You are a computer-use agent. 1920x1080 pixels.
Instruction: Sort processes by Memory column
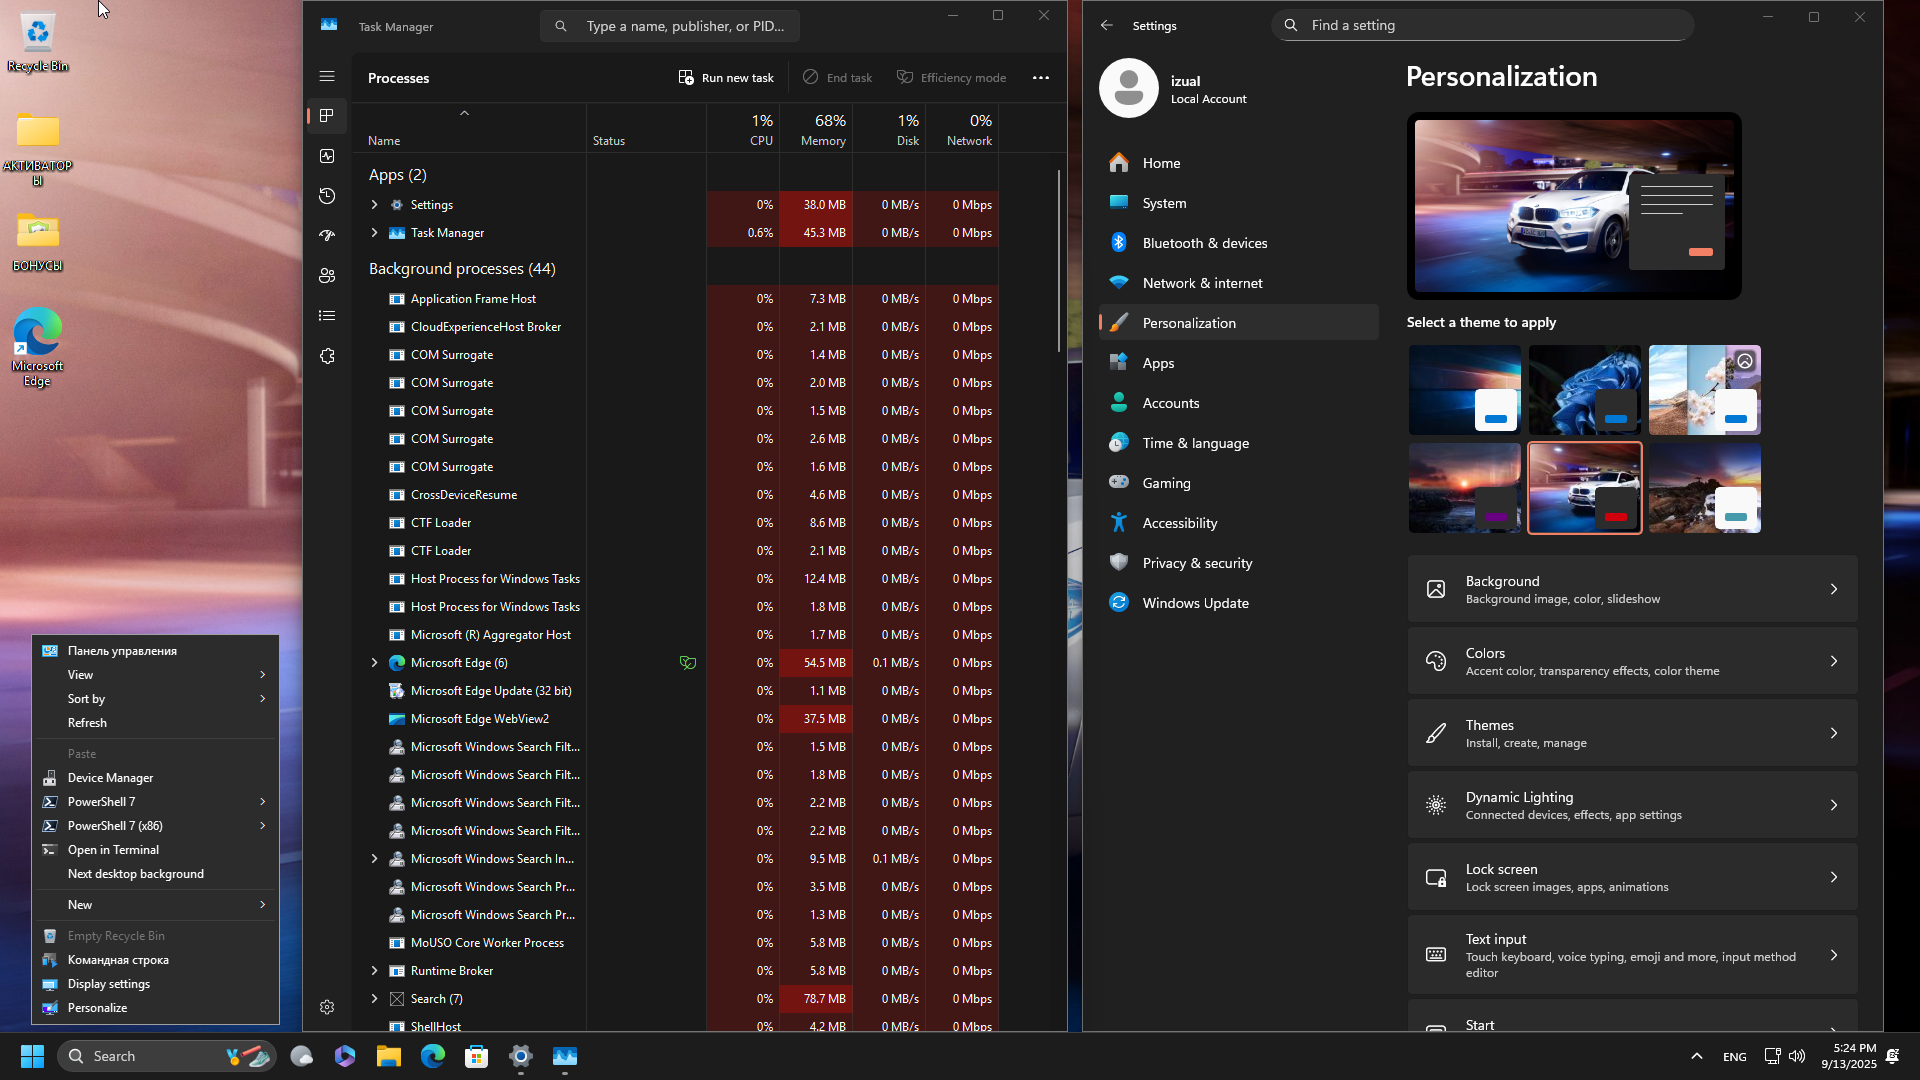(816, 129)
